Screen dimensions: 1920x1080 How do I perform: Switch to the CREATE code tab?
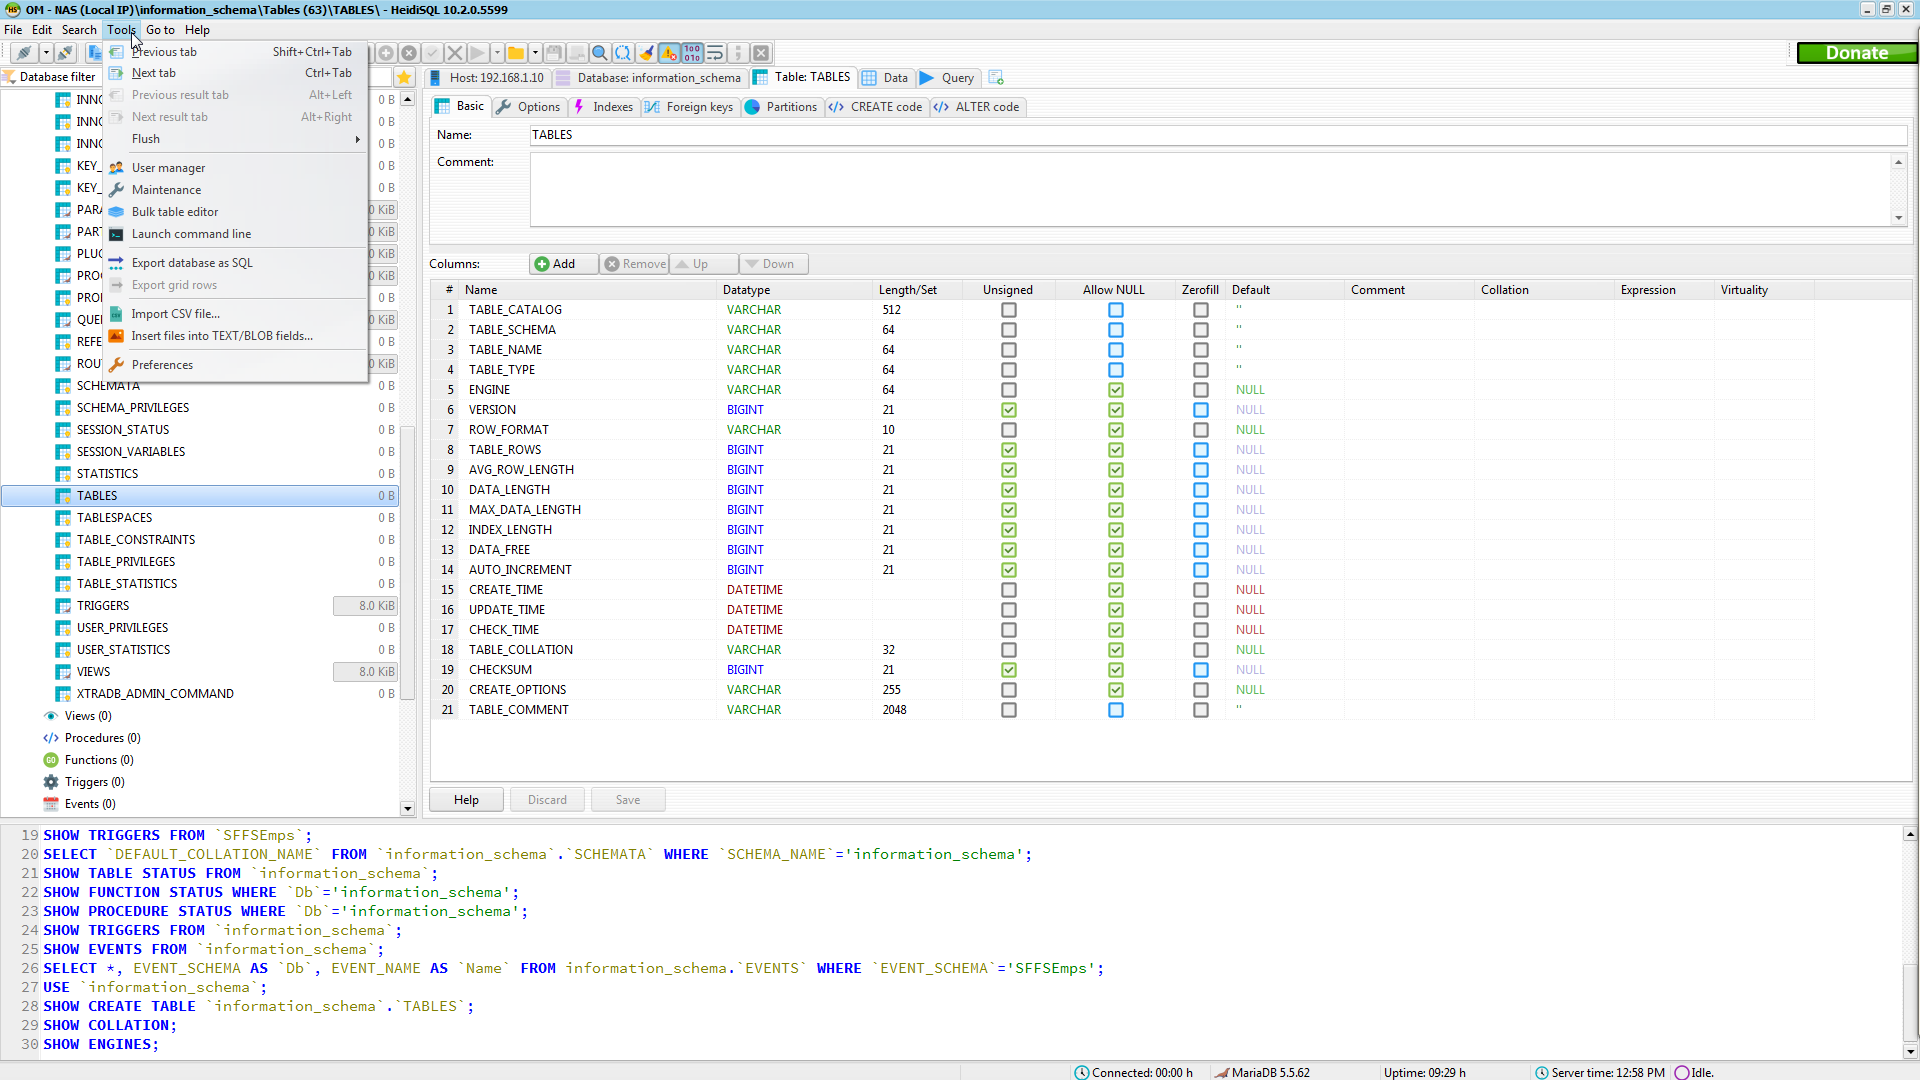[877, 107]
